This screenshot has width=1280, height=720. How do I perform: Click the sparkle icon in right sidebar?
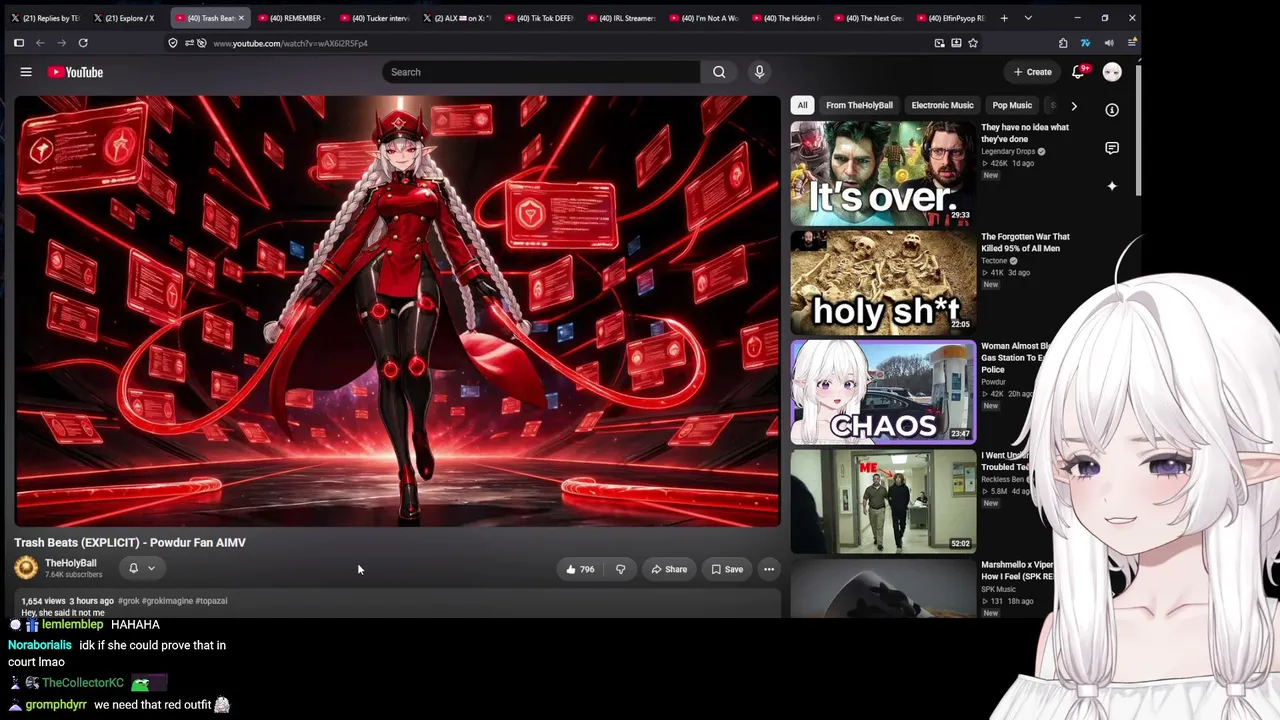coord(1112,186)
